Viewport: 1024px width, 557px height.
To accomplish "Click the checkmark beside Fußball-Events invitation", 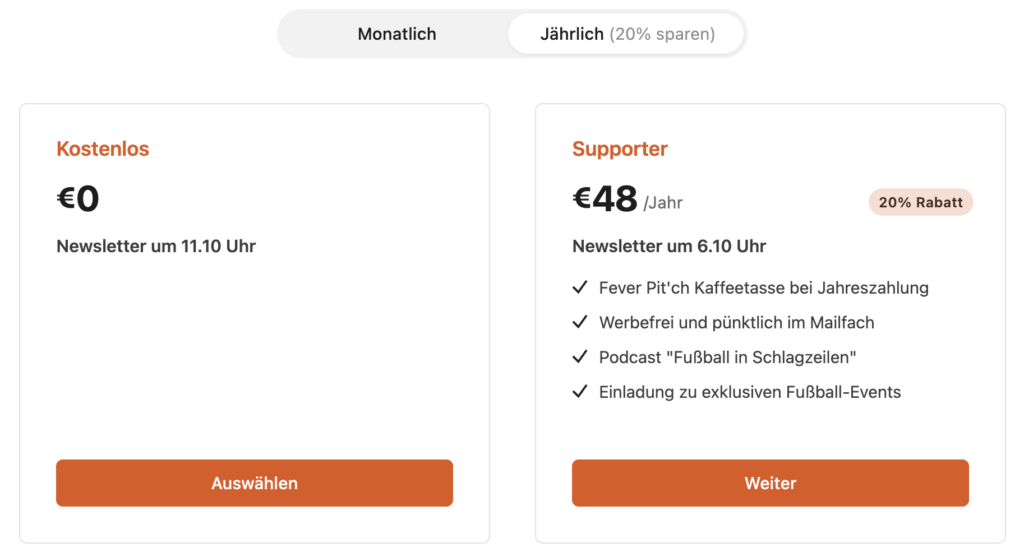I will [579, 392].
